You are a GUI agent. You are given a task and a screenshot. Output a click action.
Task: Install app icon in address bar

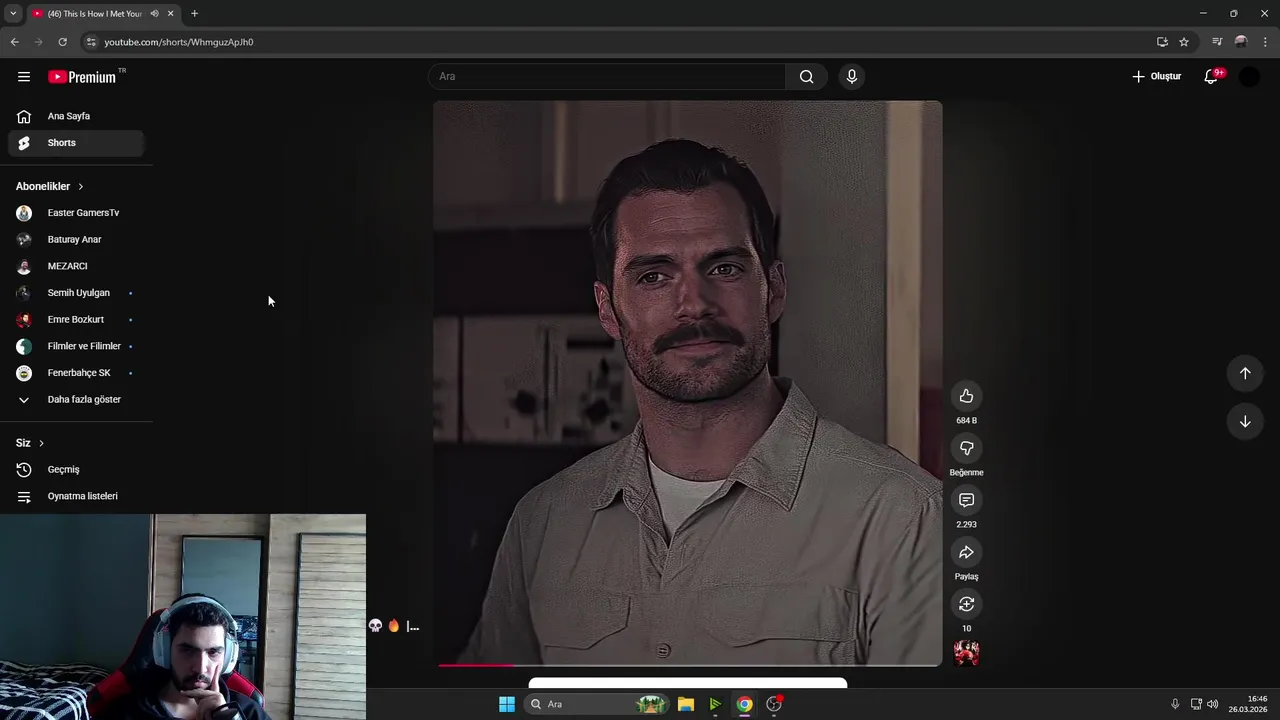click(1162, 42)
